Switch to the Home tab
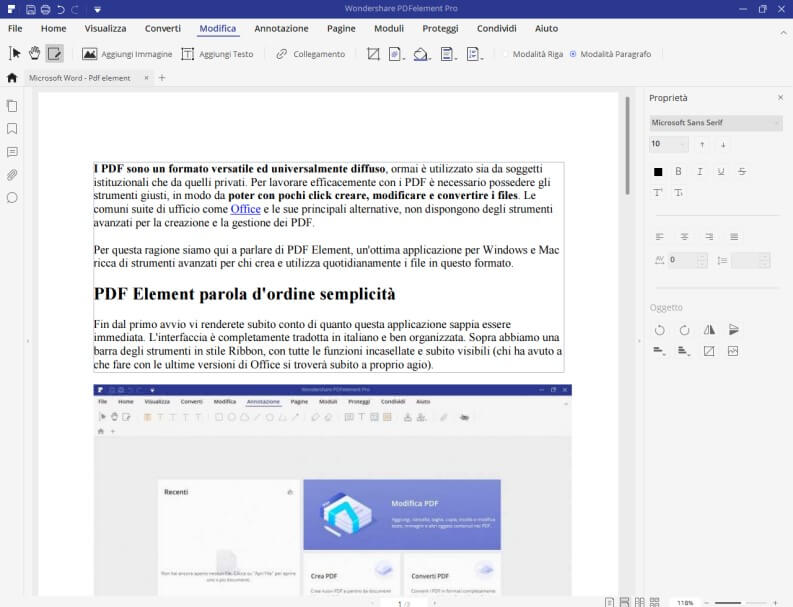This screenshot has width=793, height=607. [x=54, y=28]
